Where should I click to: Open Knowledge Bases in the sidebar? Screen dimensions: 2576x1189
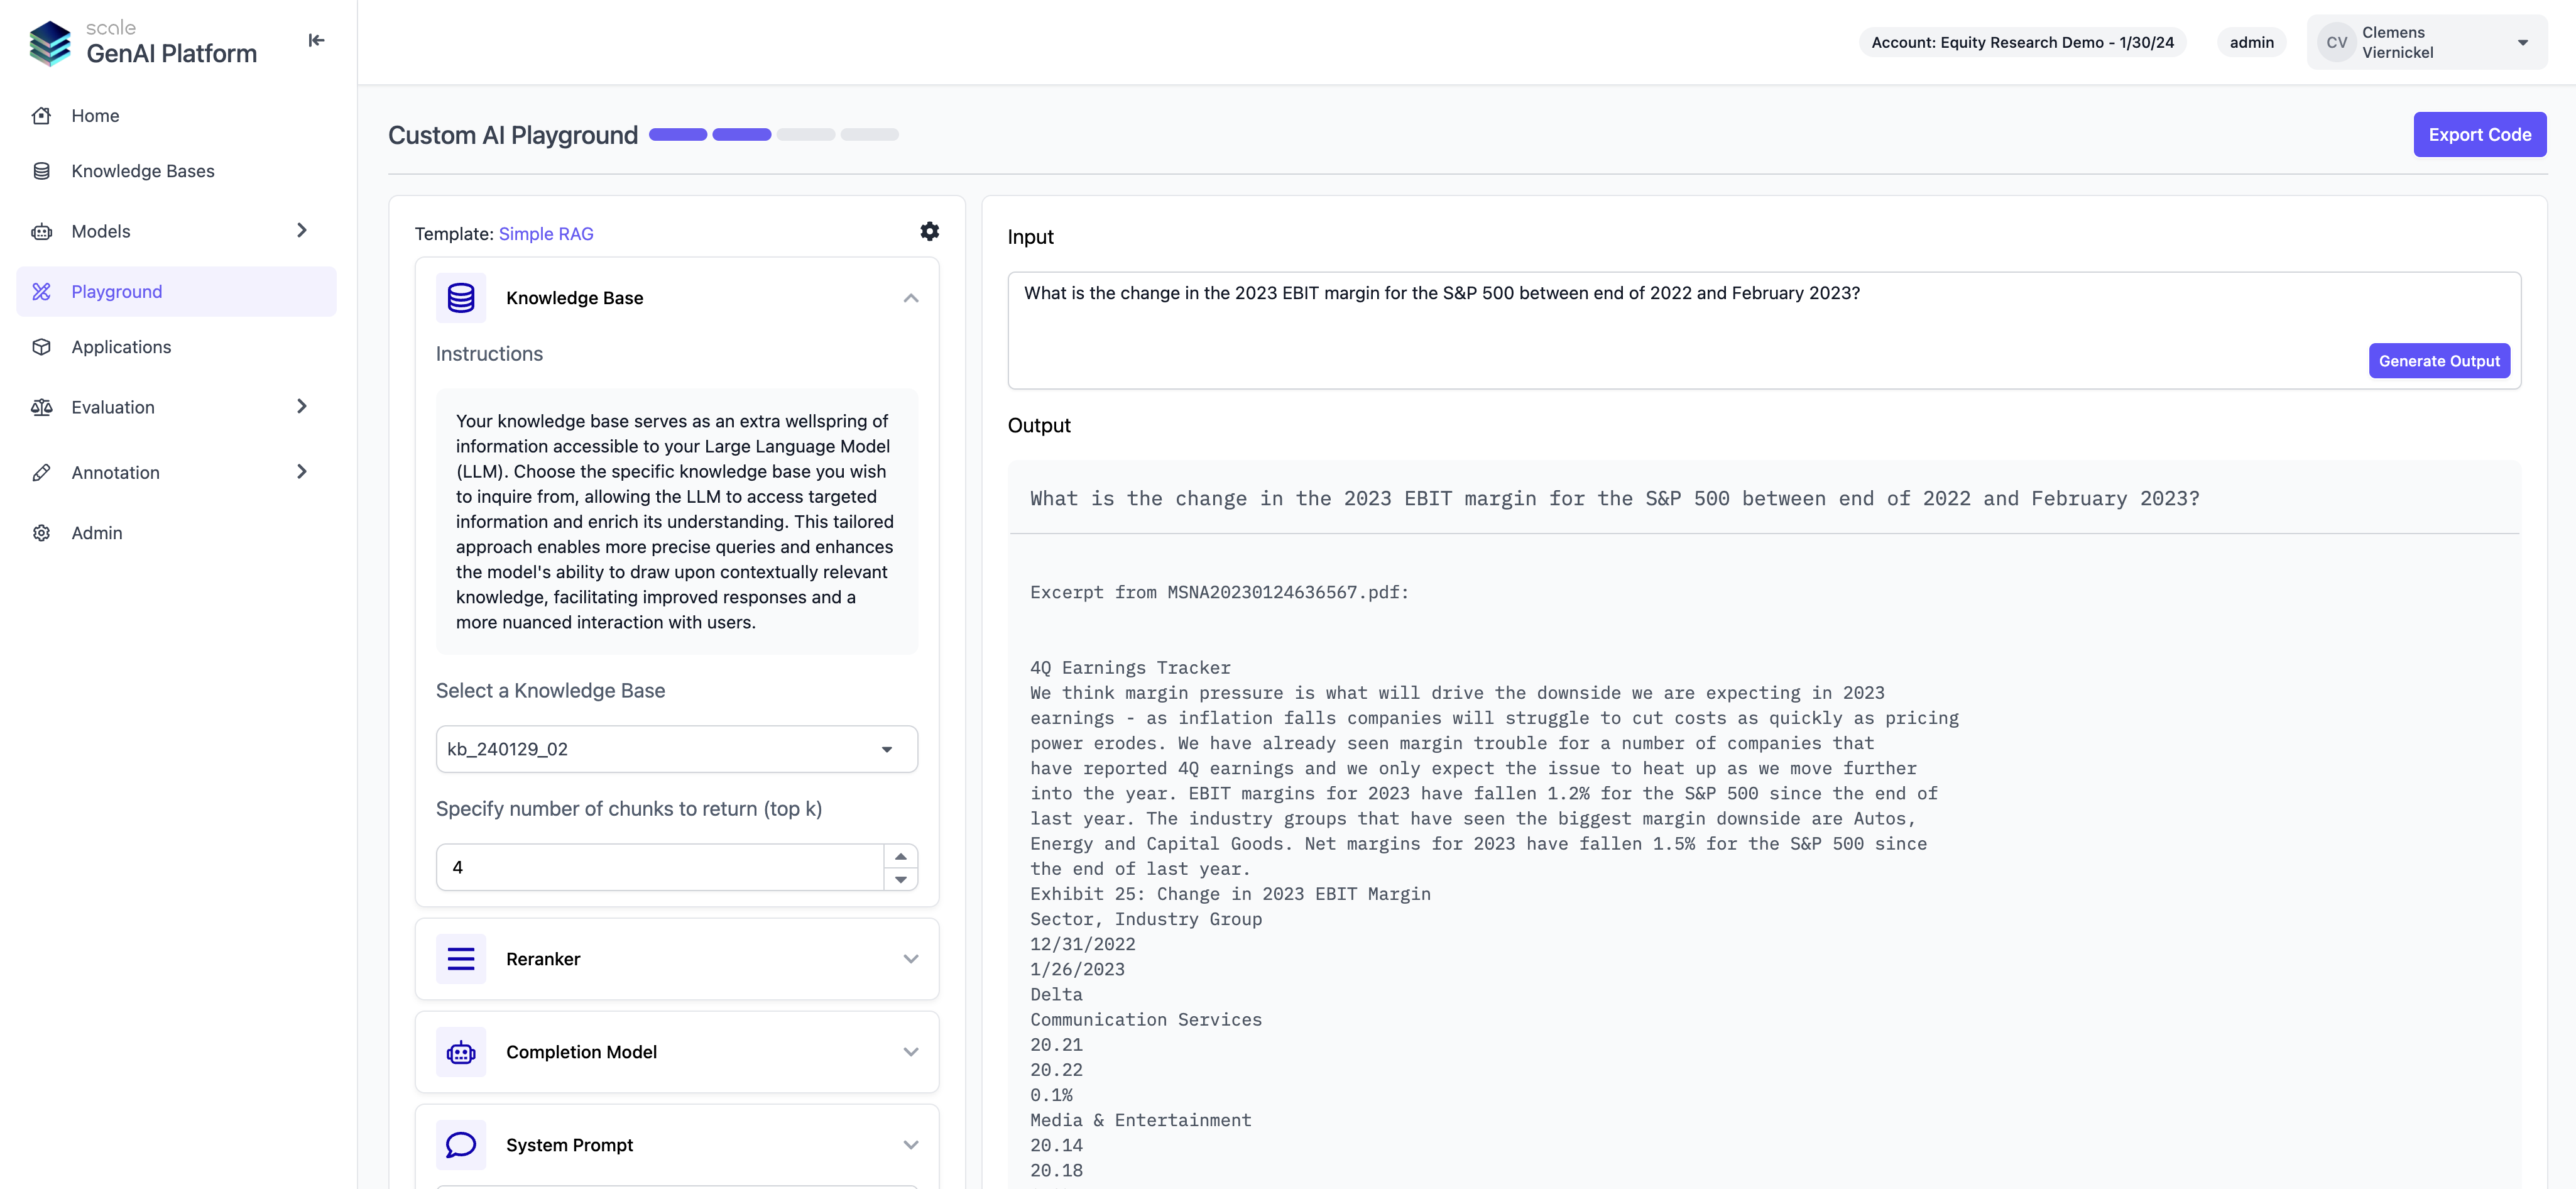point(143,171)
